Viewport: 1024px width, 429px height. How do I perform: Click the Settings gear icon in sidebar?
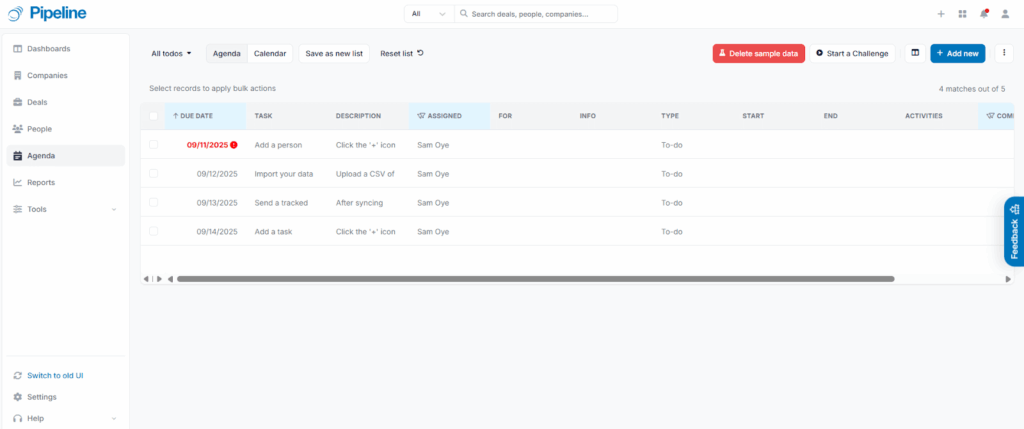[18, 397]
